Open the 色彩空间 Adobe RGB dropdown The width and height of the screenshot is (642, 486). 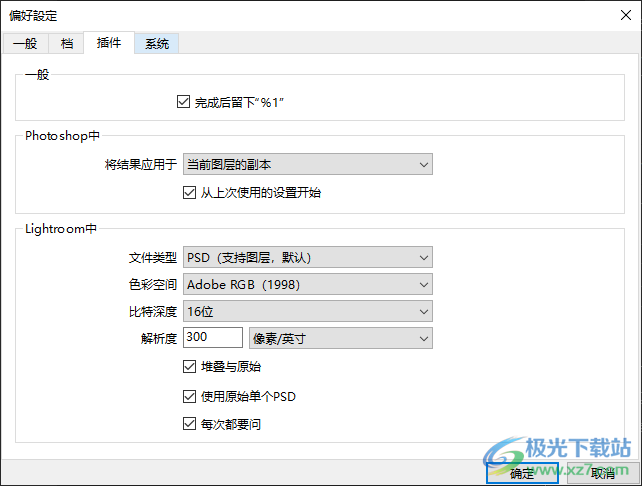click(x=307, y=285)
